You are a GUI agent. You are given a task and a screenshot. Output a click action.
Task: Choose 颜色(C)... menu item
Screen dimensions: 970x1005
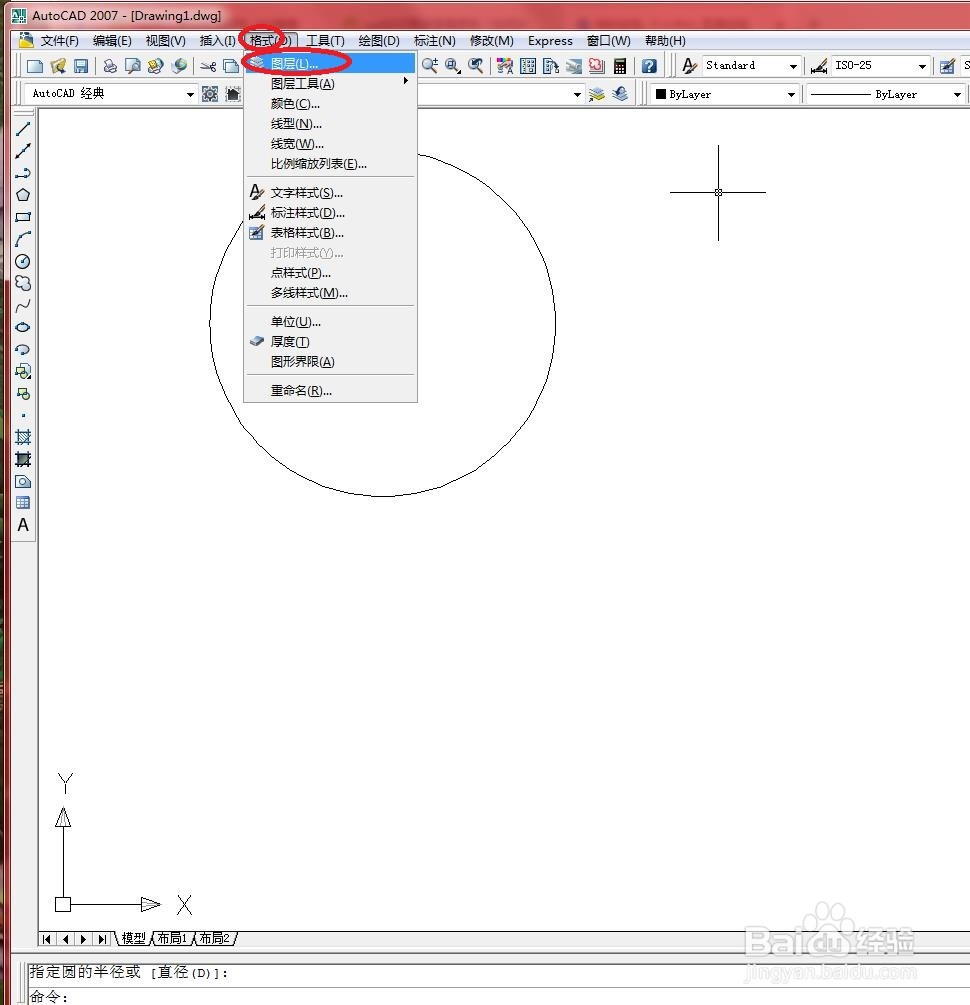pos(330,103)
